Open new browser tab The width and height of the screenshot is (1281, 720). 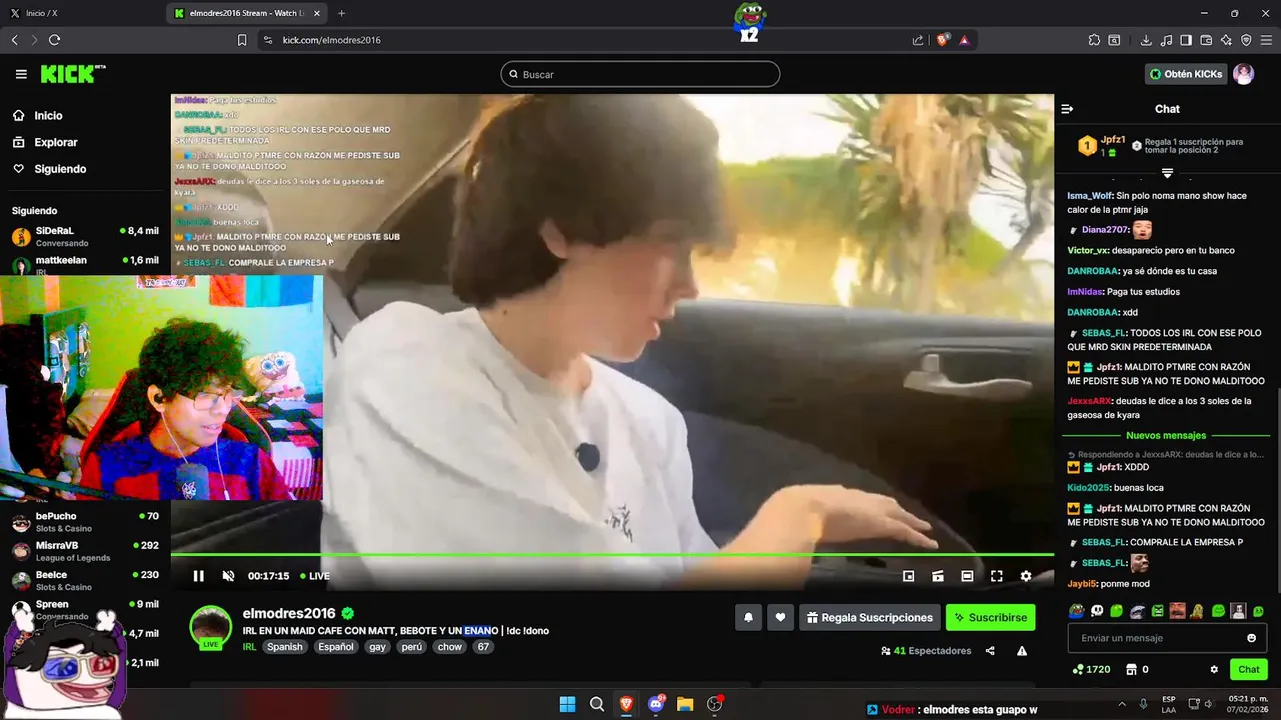[x=341, y=13]
